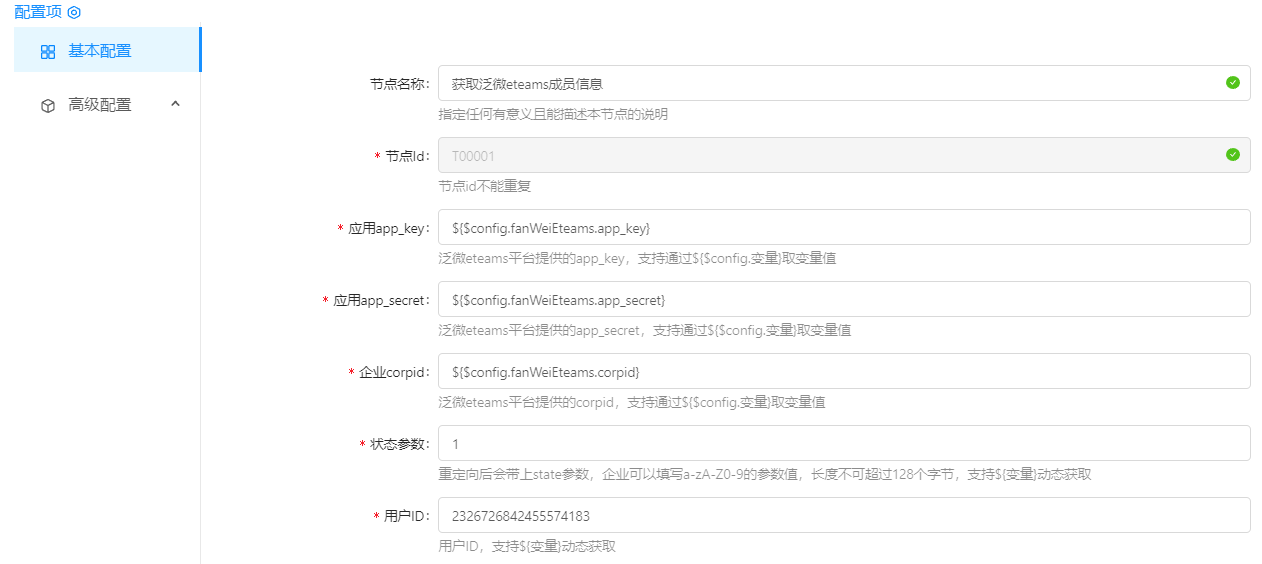Click the 应用app_key field label
Screen dimensions: 1262x564
tap(388, 228)
